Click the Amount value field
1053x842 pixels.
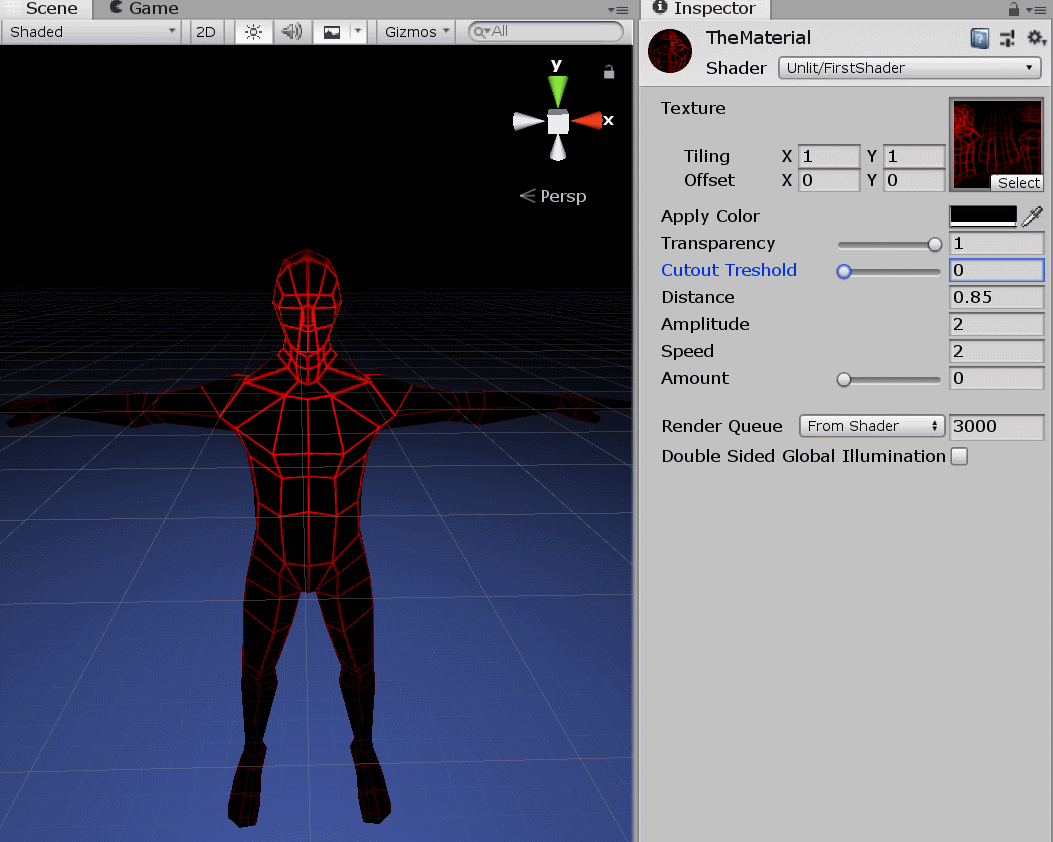(997, 379)
